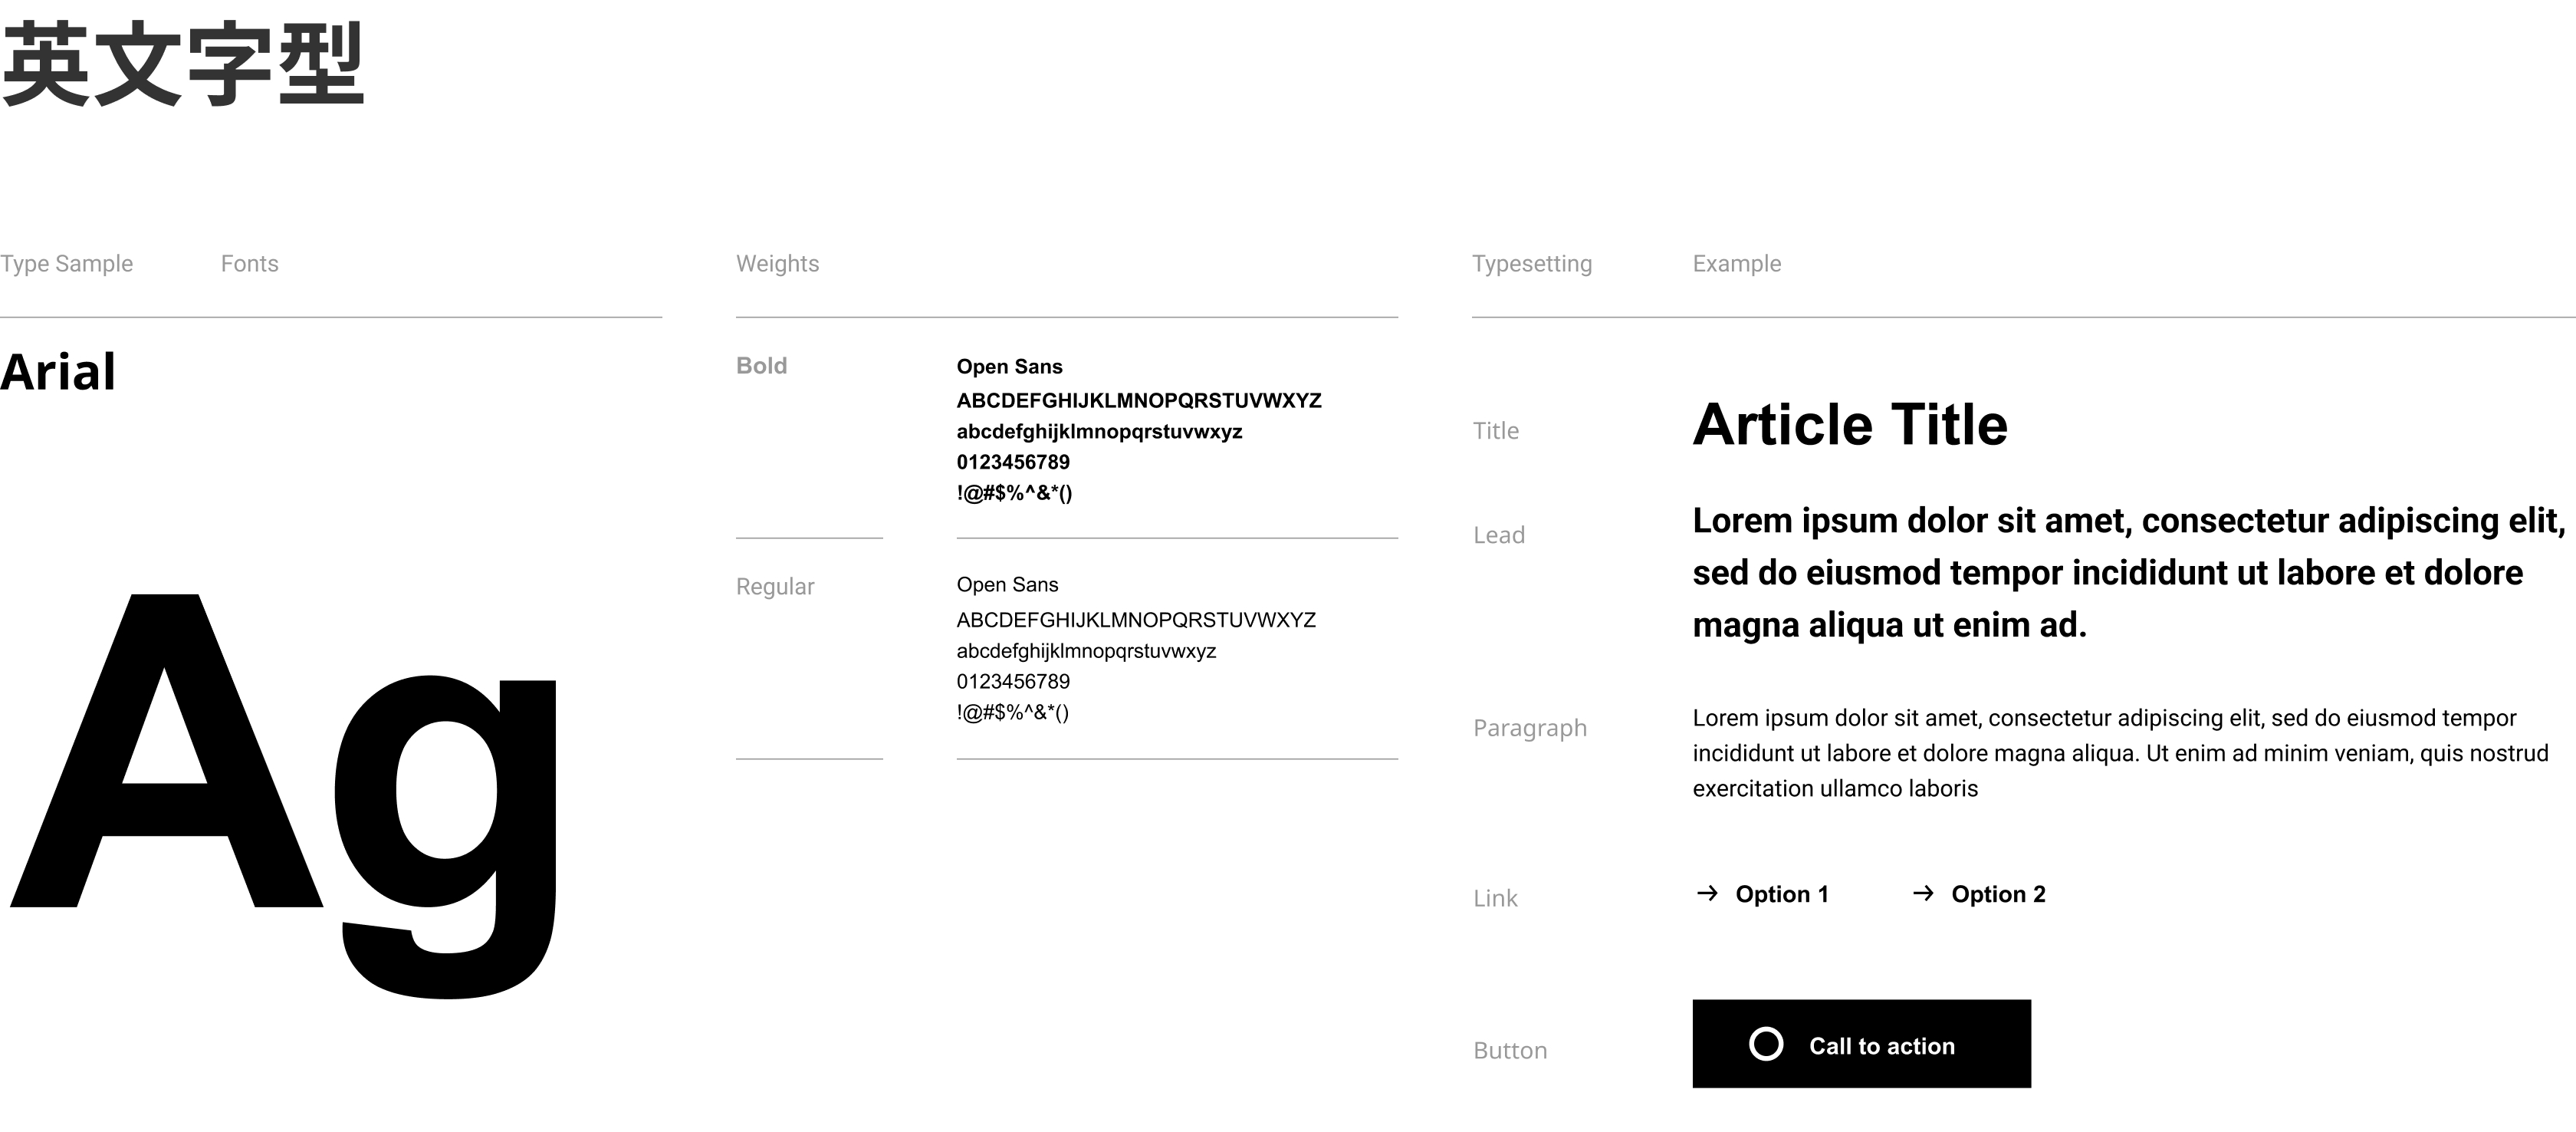Click the Arial font name

point(59,372)
